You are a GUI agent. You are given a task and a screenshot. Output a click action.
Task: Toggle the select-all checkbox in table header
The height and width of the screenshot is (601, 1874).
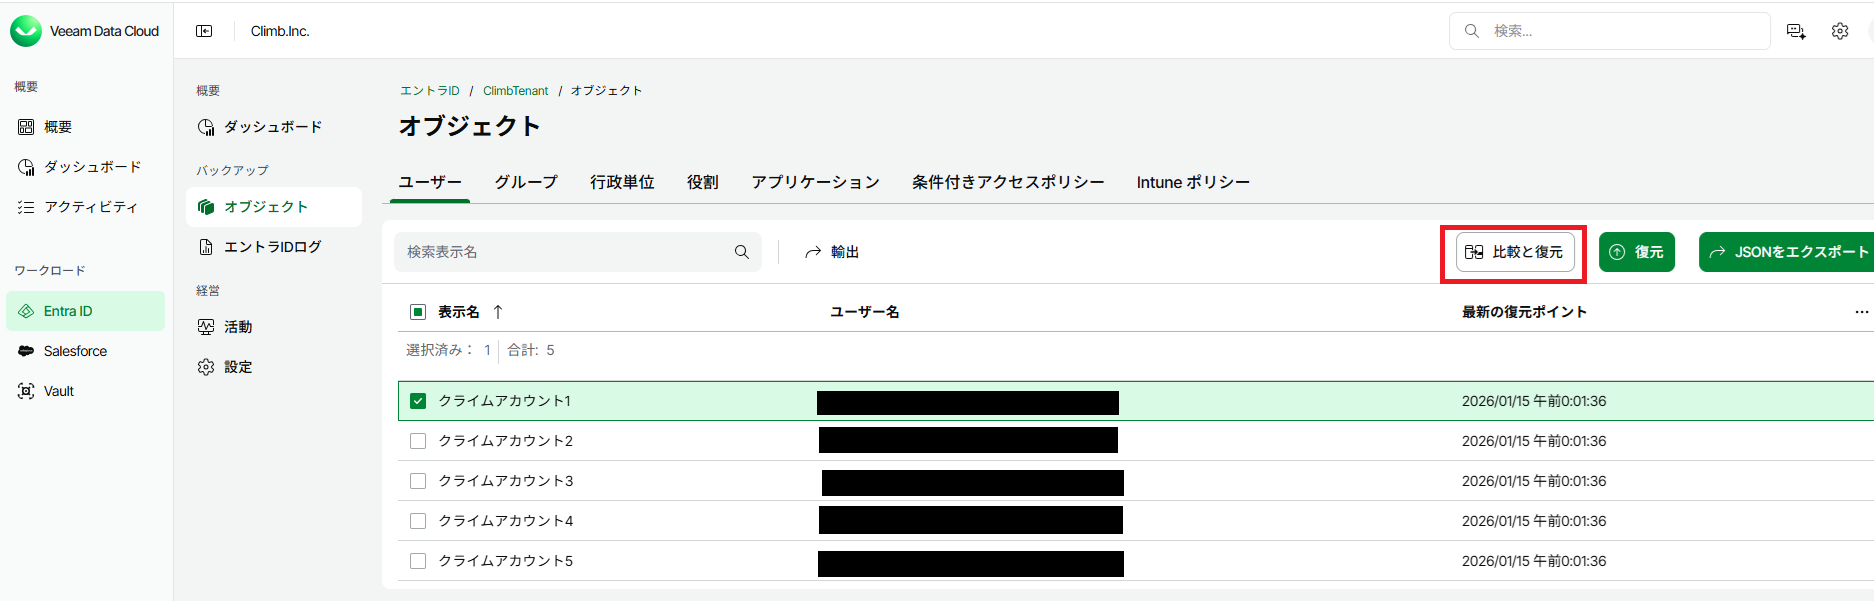(417, 311)
